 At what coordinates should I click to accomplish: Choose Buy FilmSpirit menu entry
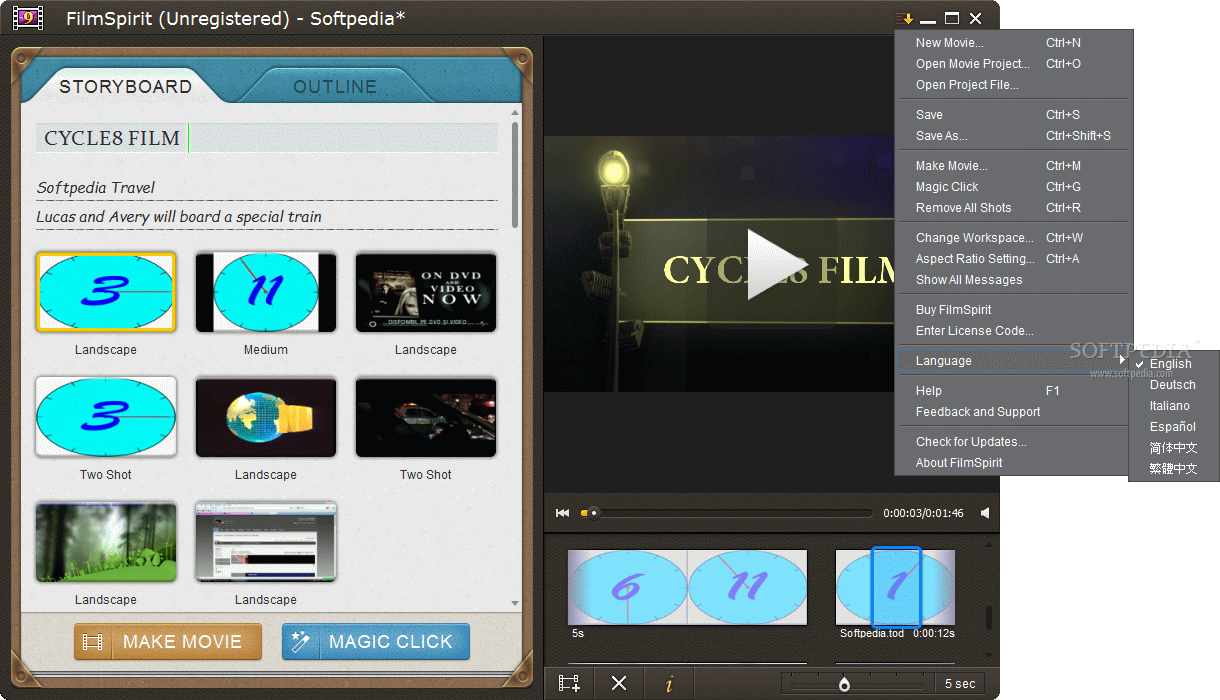(1014, 310)
